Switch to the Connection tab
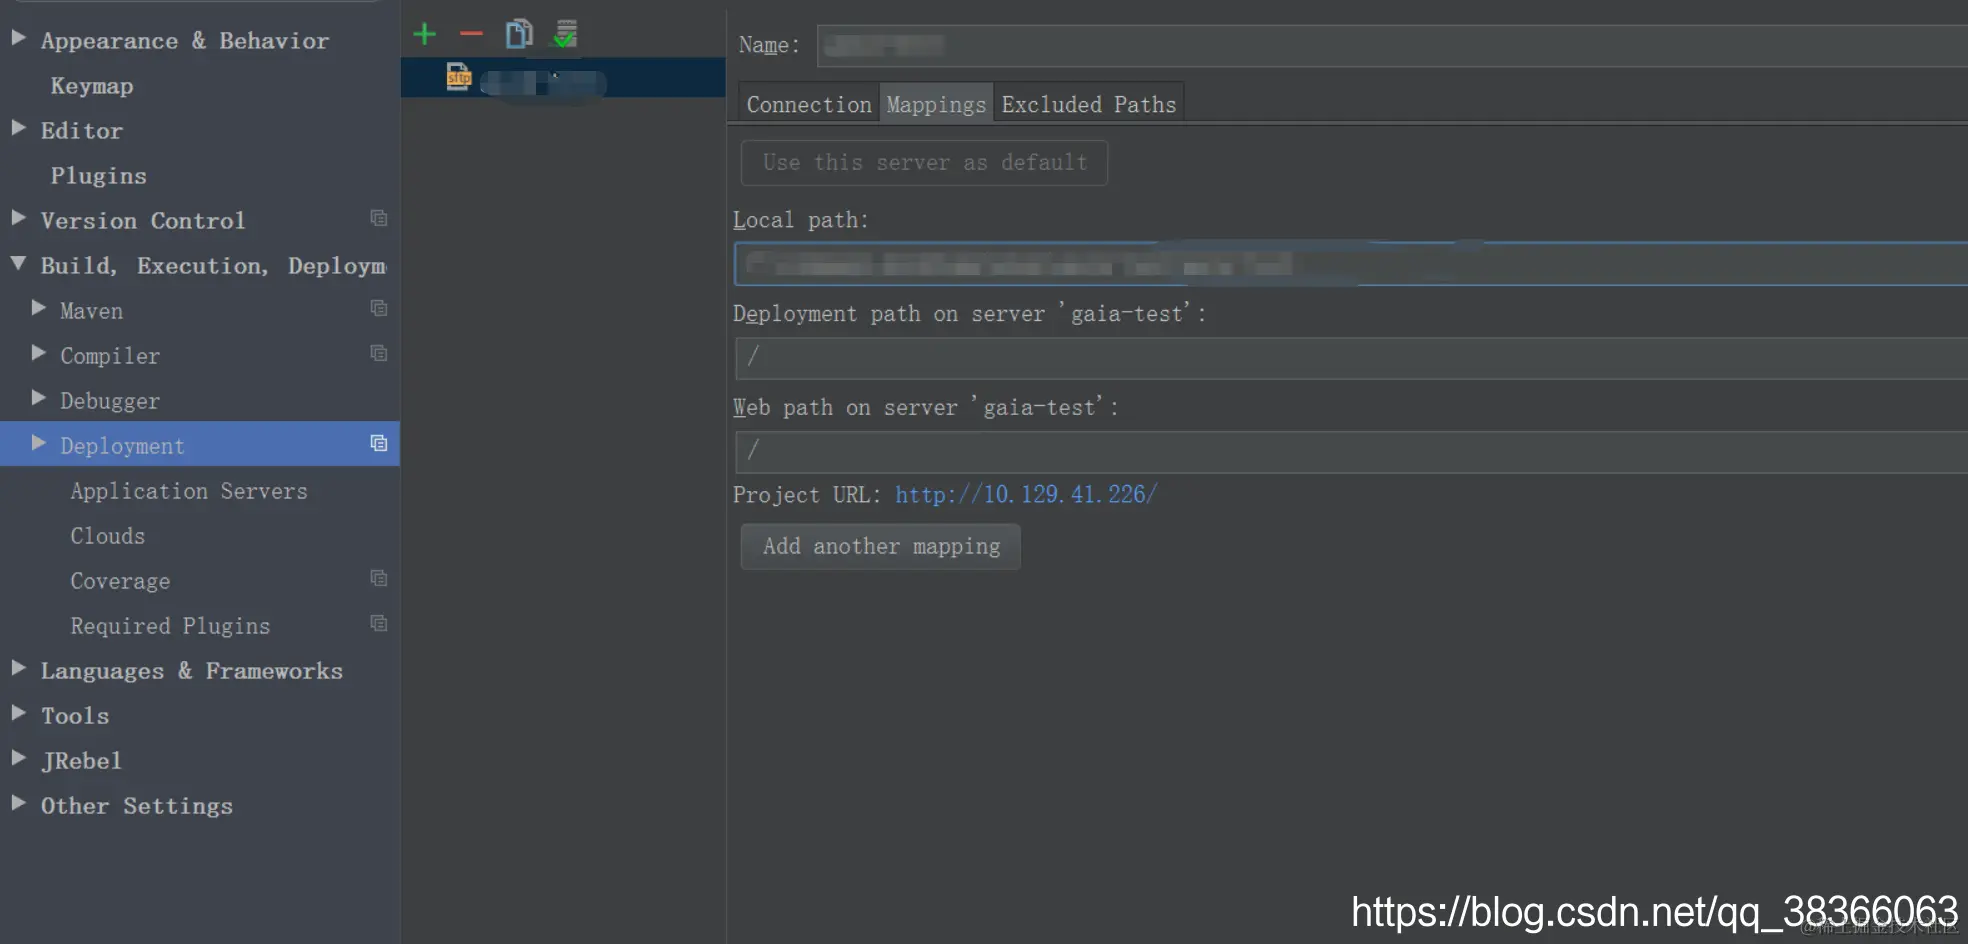This screenshot has width=1968, height=944. 809,104
